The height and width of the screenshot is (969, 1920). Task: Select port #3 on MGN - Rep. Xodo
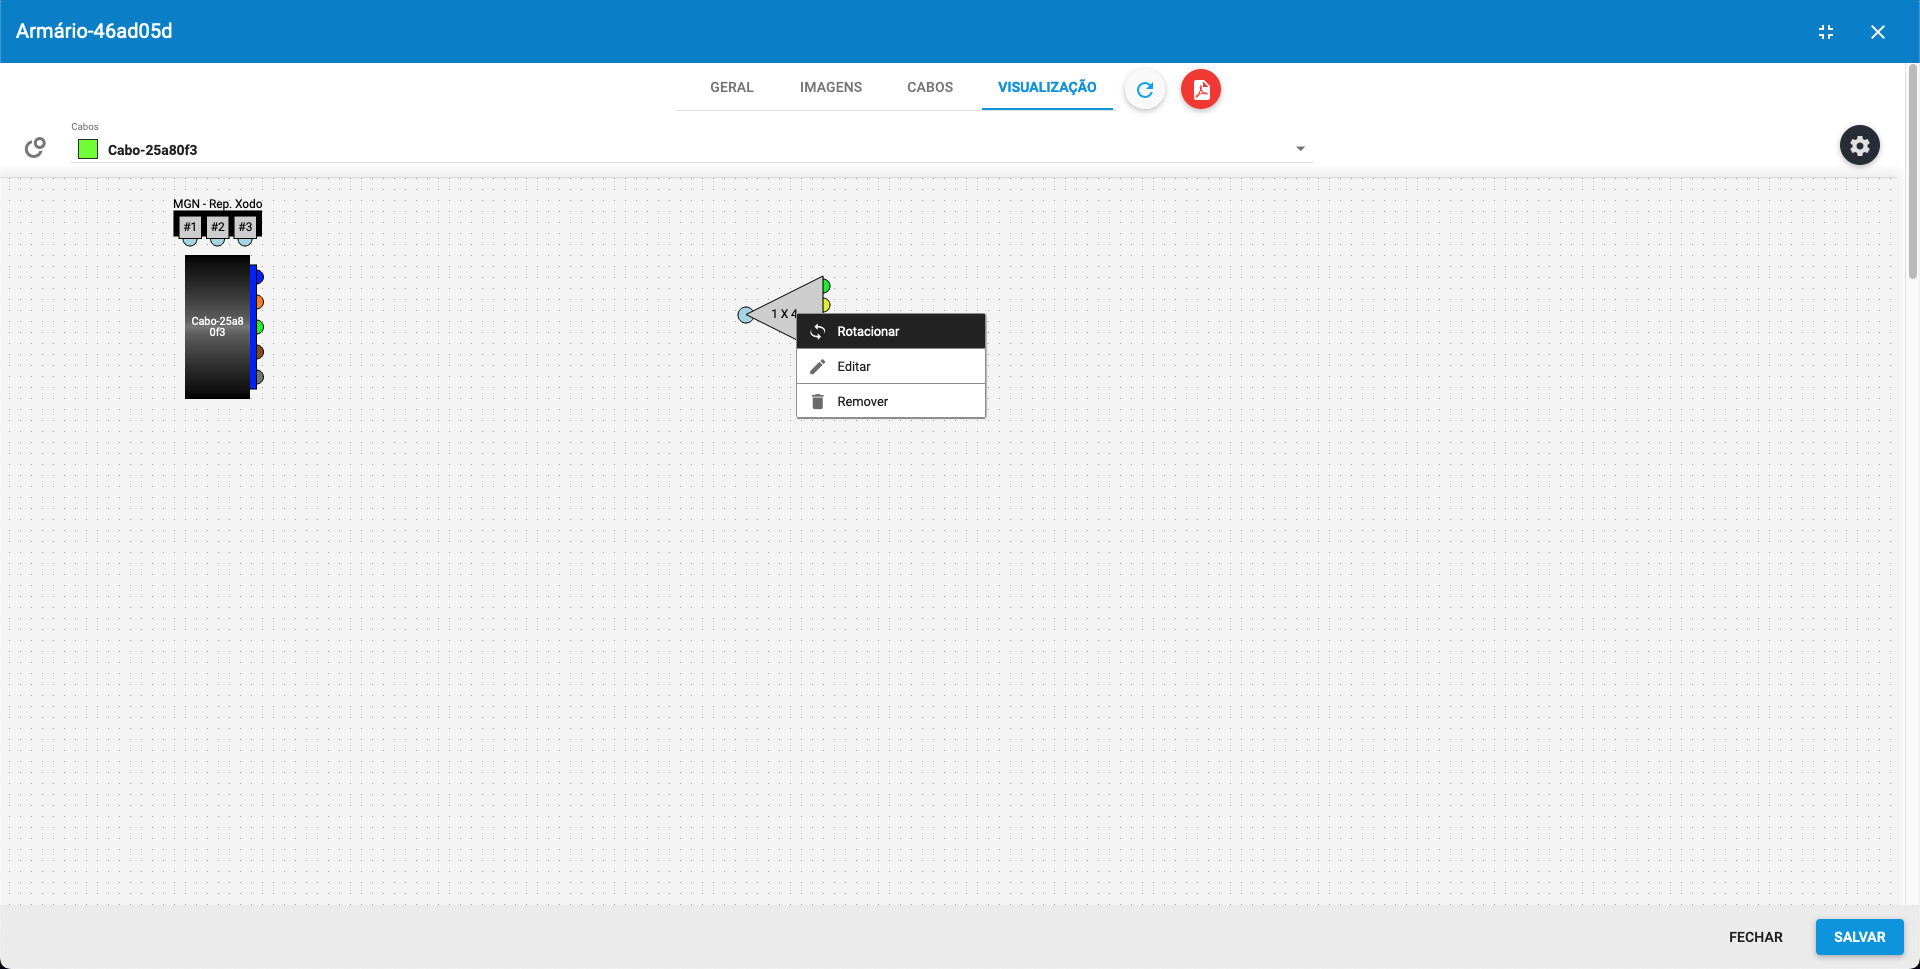tap(246, 227)
